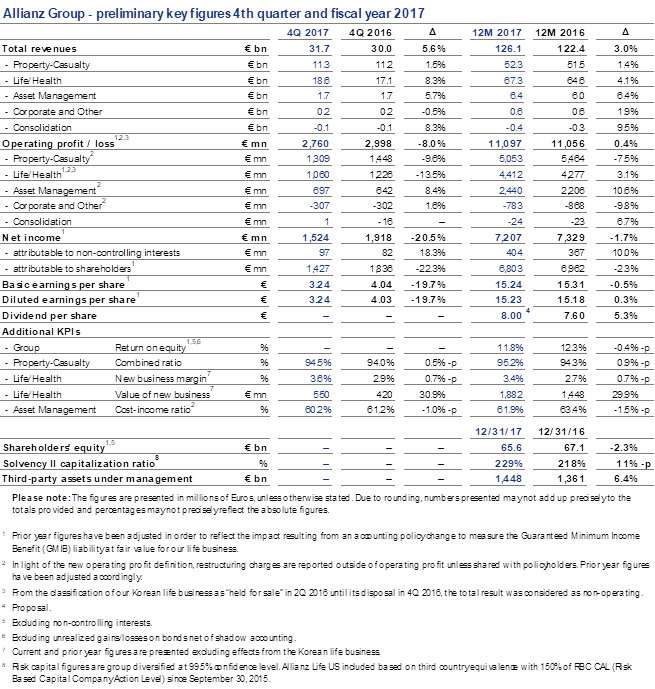
Task: Click Total revenues 12M 2017 value 126.1
Action: coord(509,49)
